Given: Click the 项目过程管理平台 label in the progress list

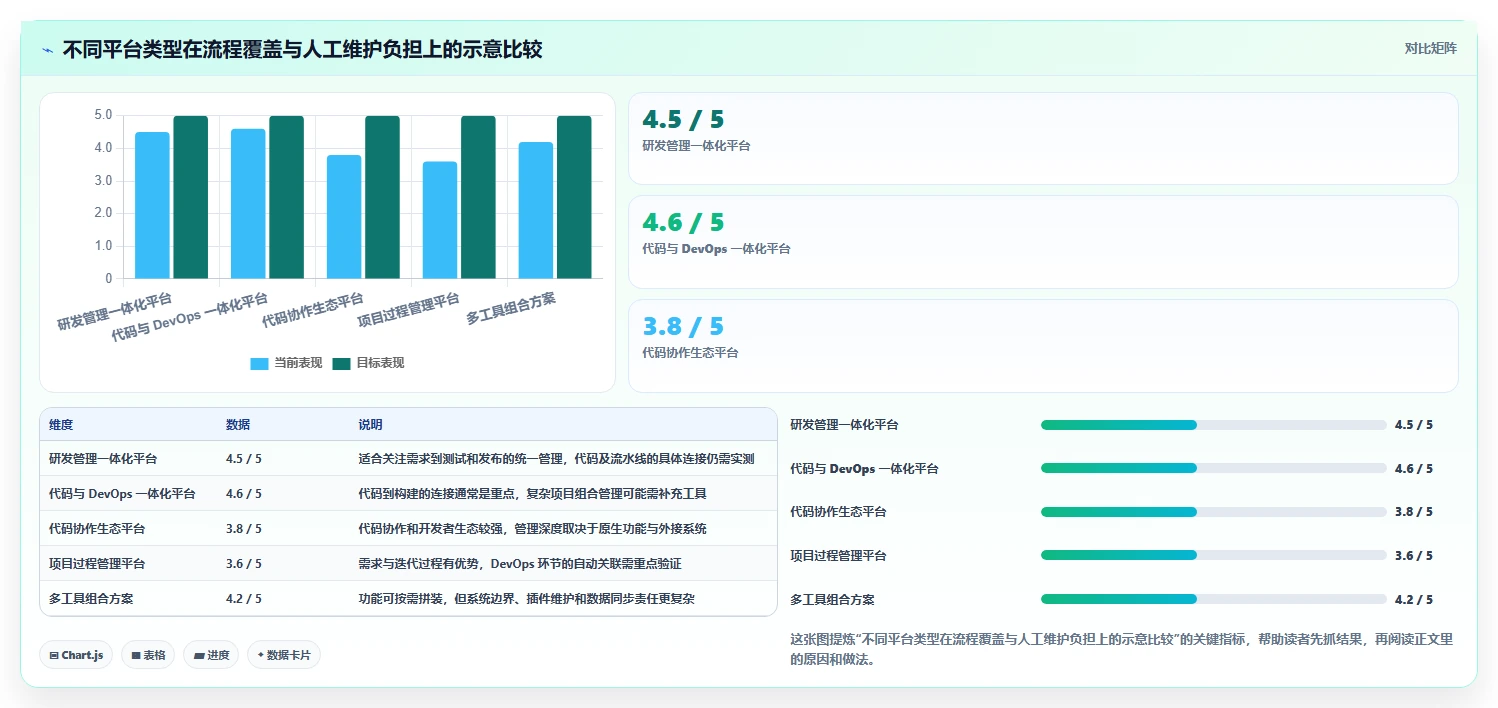Looking at the screenshot, I should [838, 556].
